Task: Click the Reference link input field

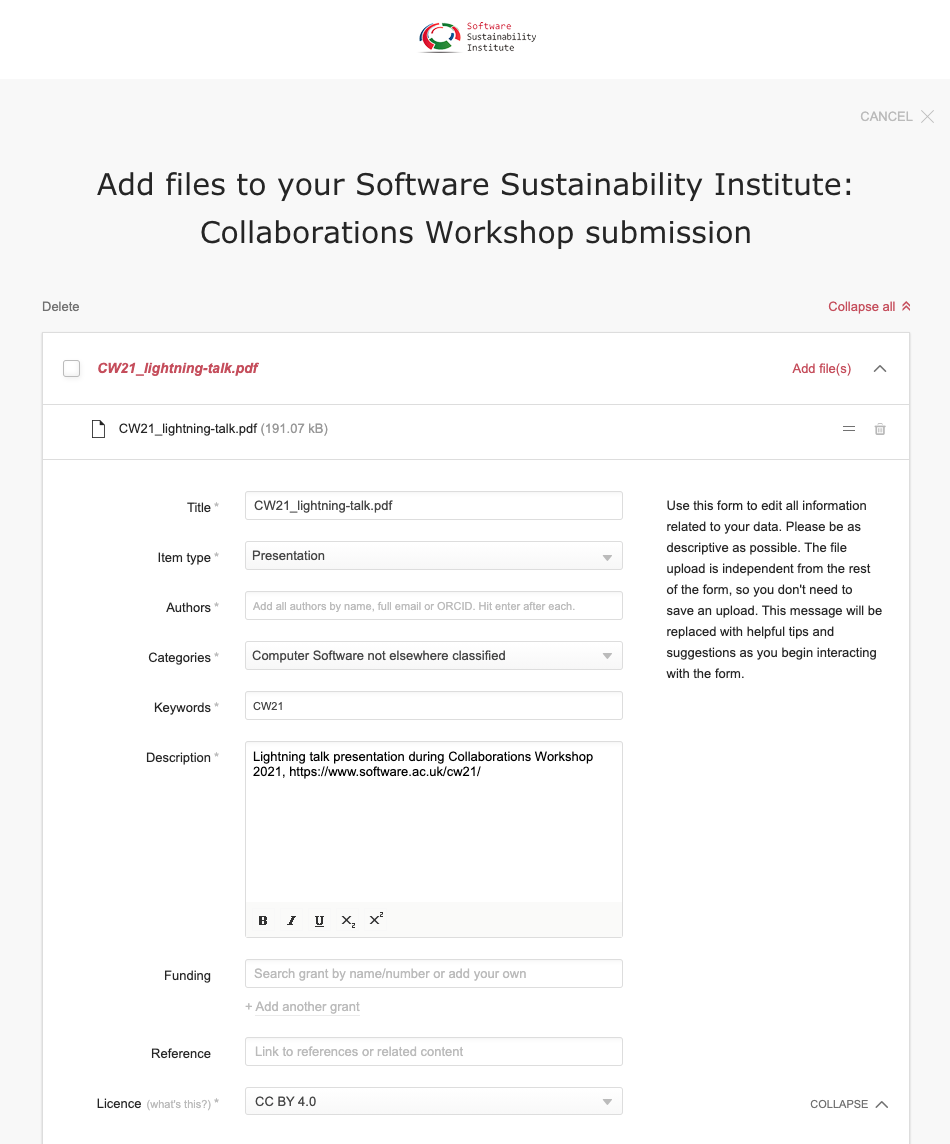Action: tap(433, 1051)
